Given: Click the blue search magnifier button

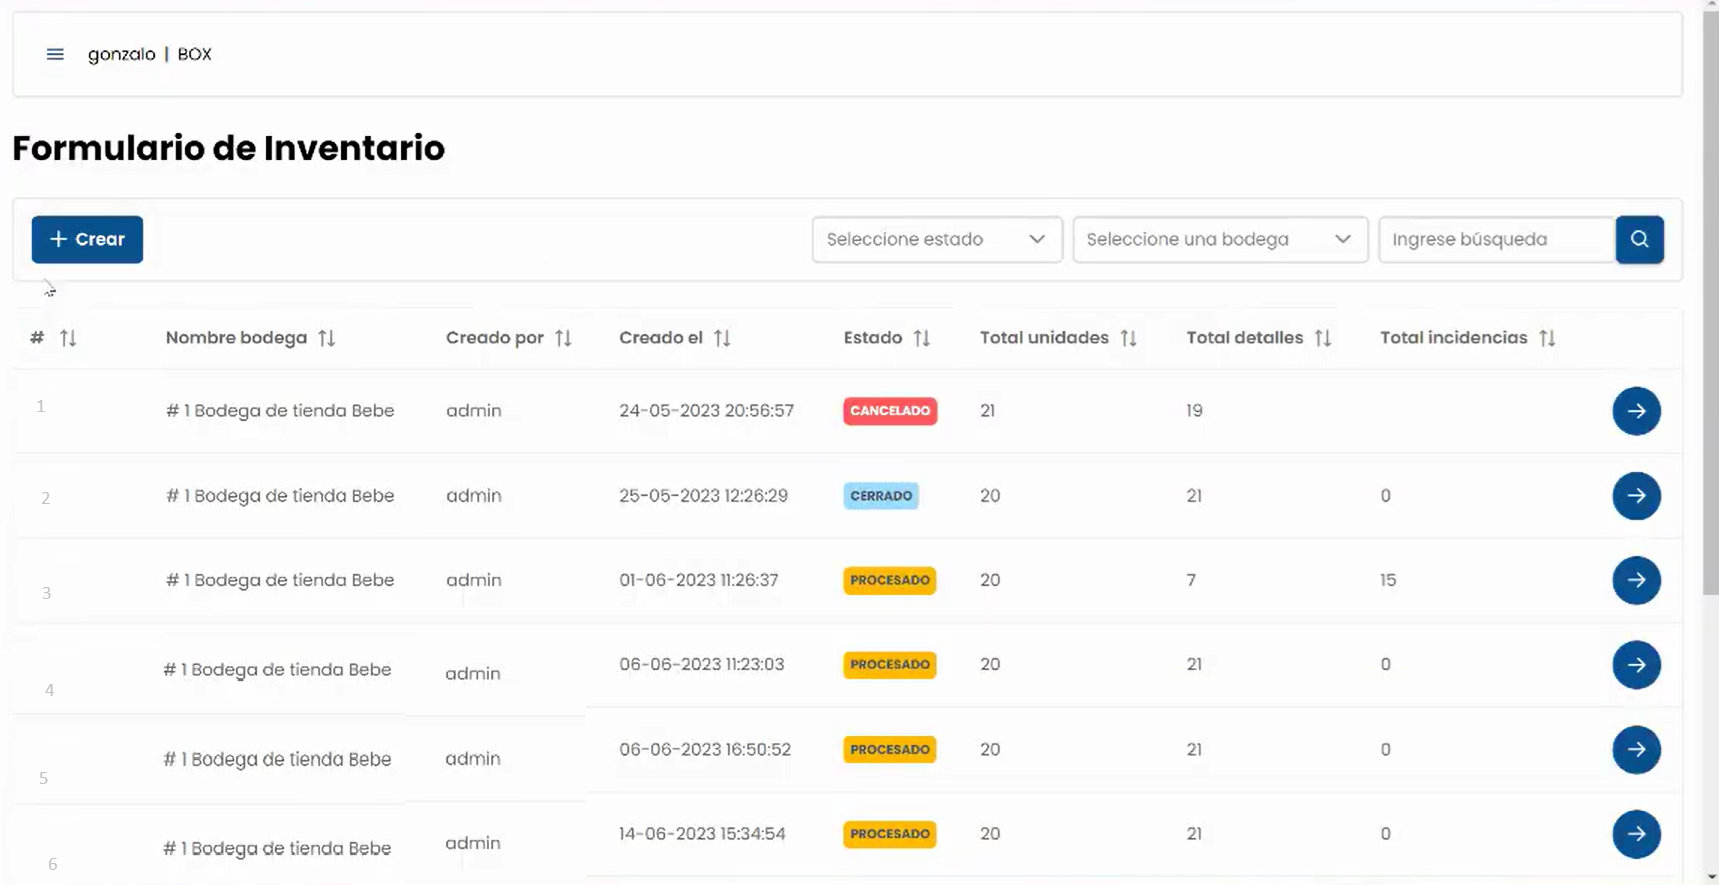Looking at the screenshot, I should point(1639,239).
